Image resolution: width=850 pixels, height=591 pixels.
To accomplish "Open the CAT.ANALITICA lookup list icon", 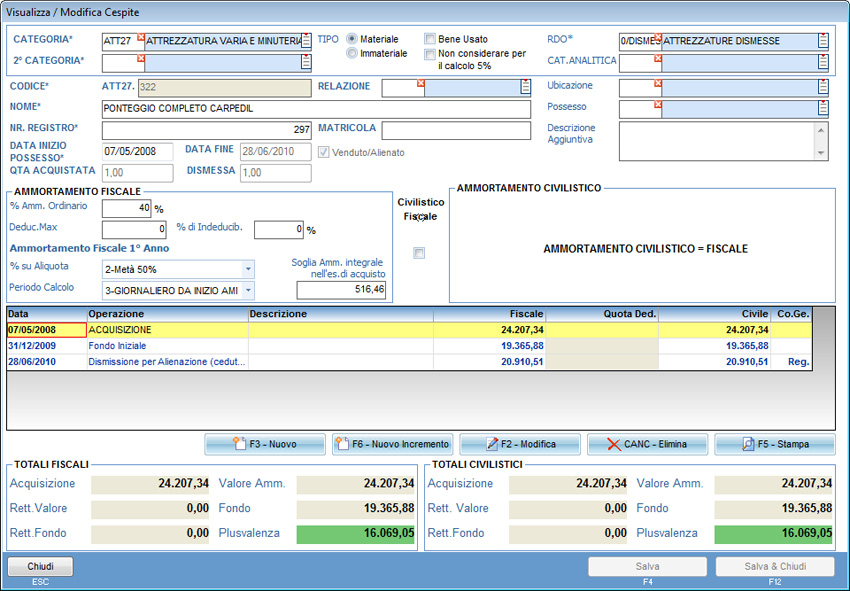I will point(823,63).
